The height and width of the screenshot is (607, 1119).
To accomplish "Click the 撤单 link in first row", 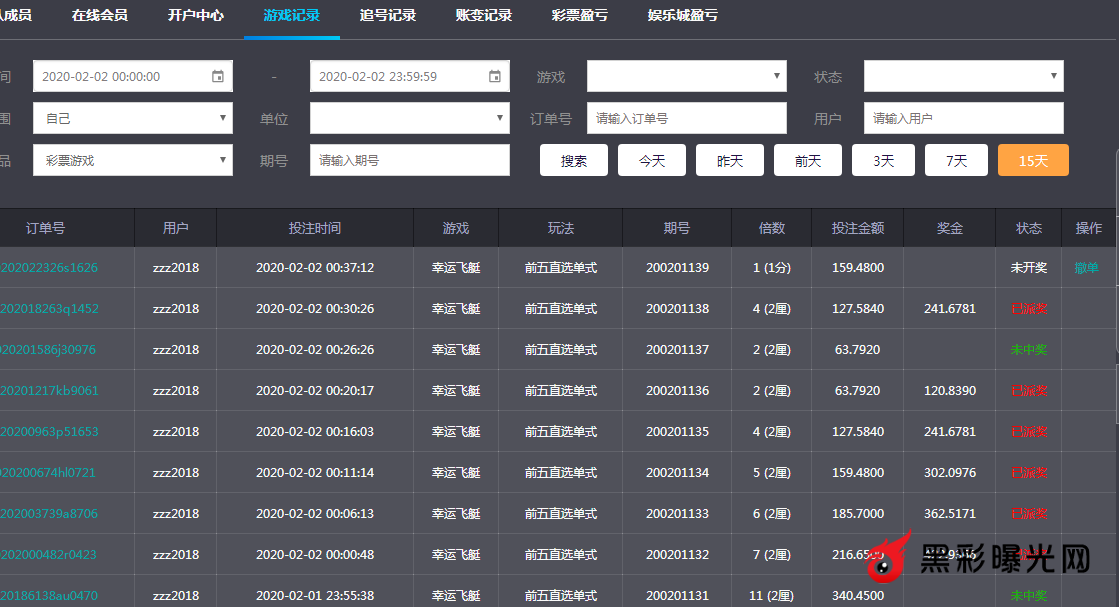I will pos(1086,268).
